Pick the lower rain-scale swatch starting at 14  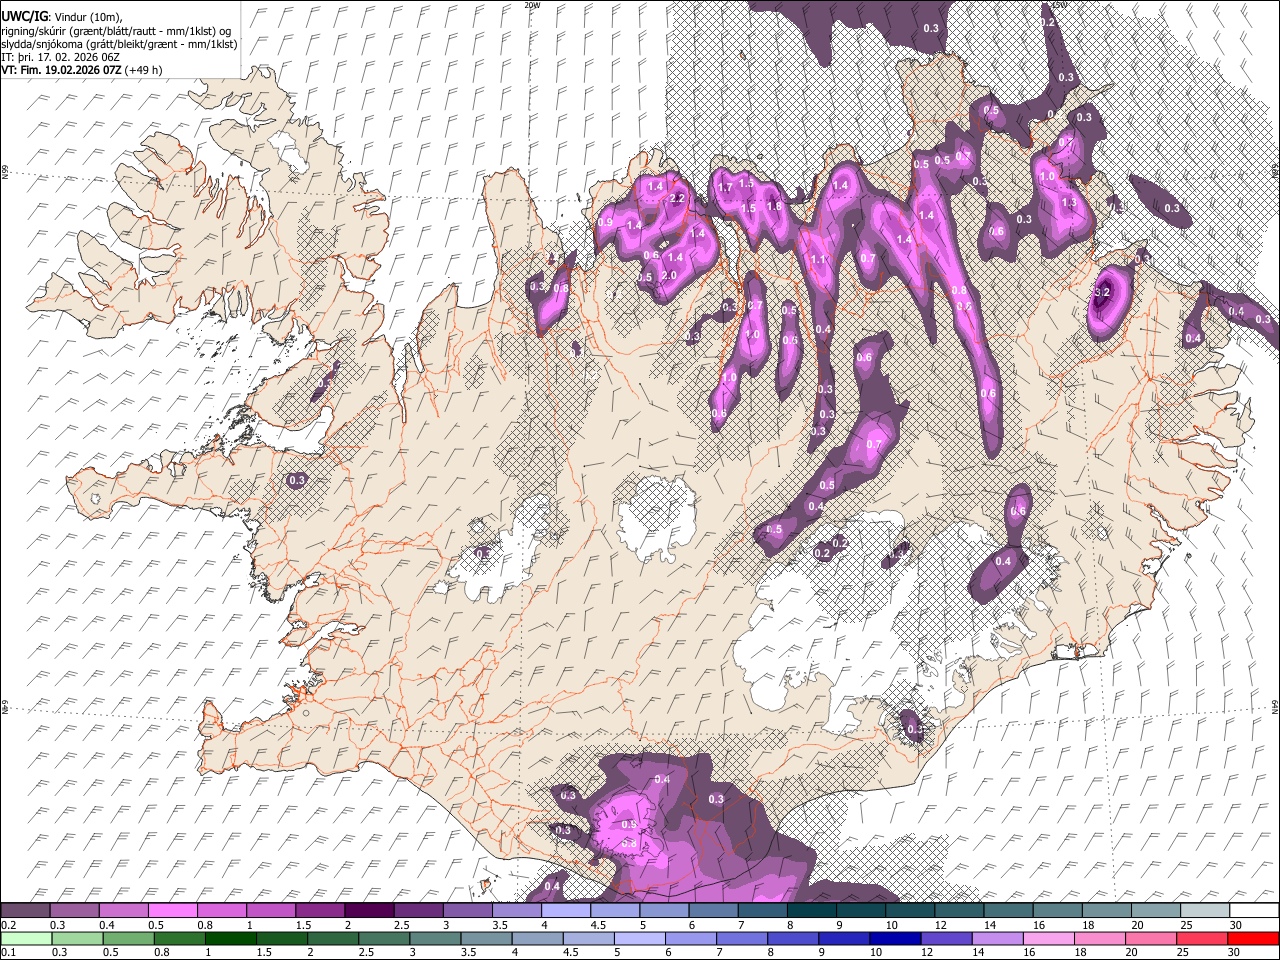click(998, 938)
